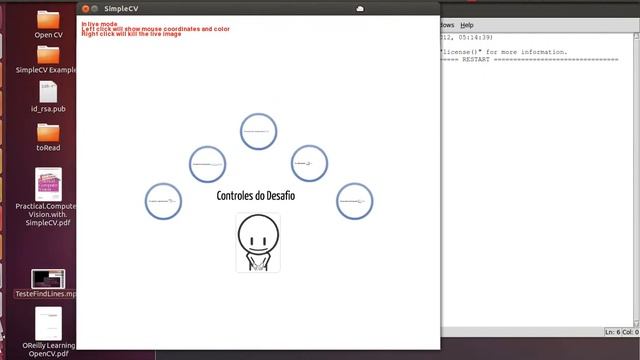Image resolution: width=640 pixels, height=360 pixels.
Task: Open Practical Computer Vision with SimpleCV pdf
Action: point(48,184)
